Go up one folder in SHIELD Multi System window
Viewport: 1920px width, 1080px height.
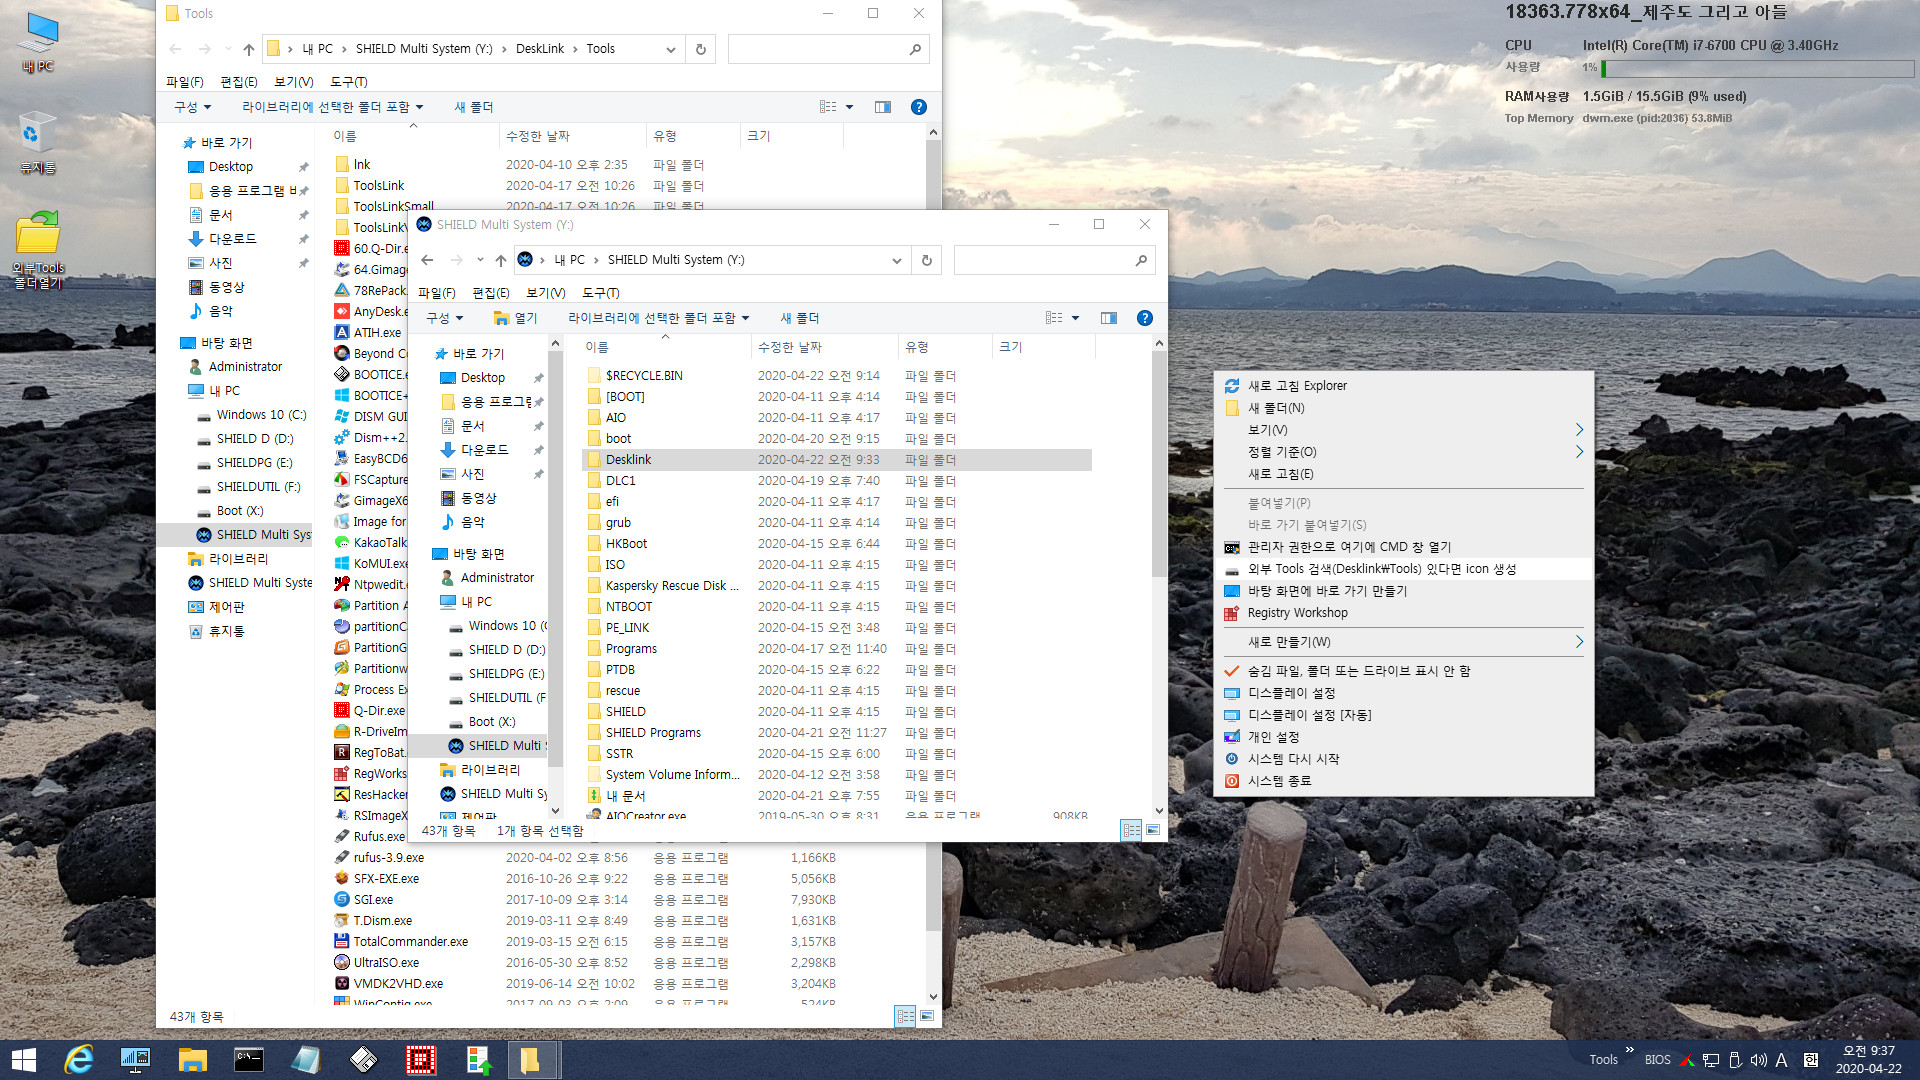tap(500, 260)
